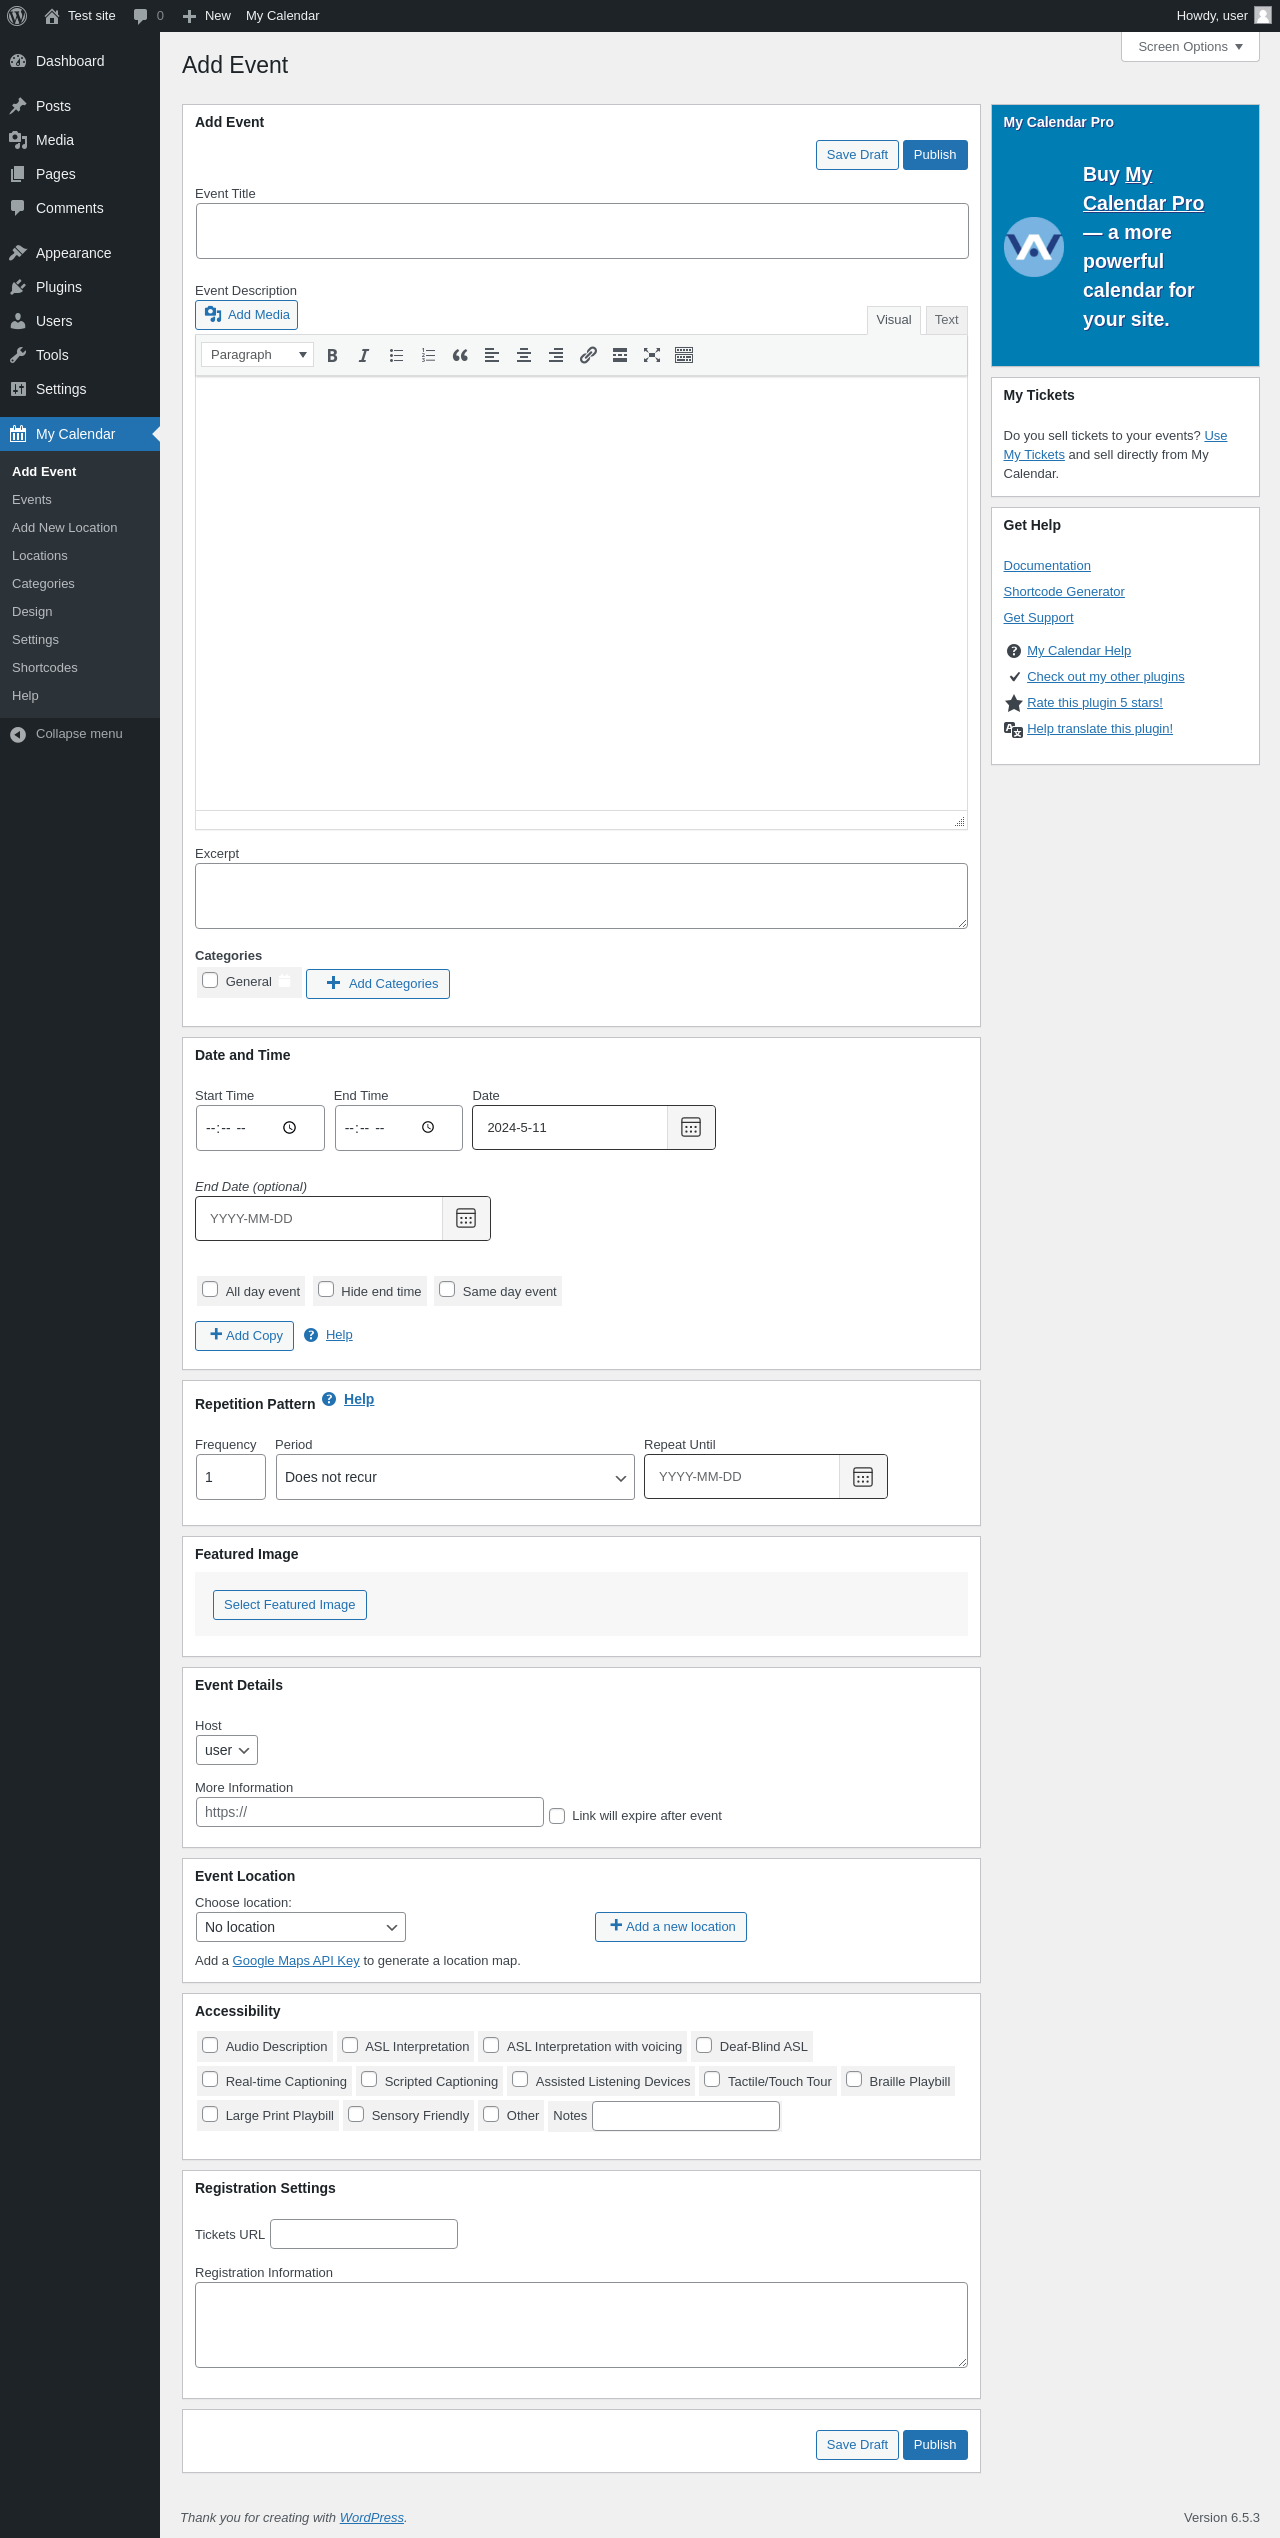This screenshot has height=2538, width=1280.
Task: Expand the Choose location dropdown
Action: pos(300,1927)
